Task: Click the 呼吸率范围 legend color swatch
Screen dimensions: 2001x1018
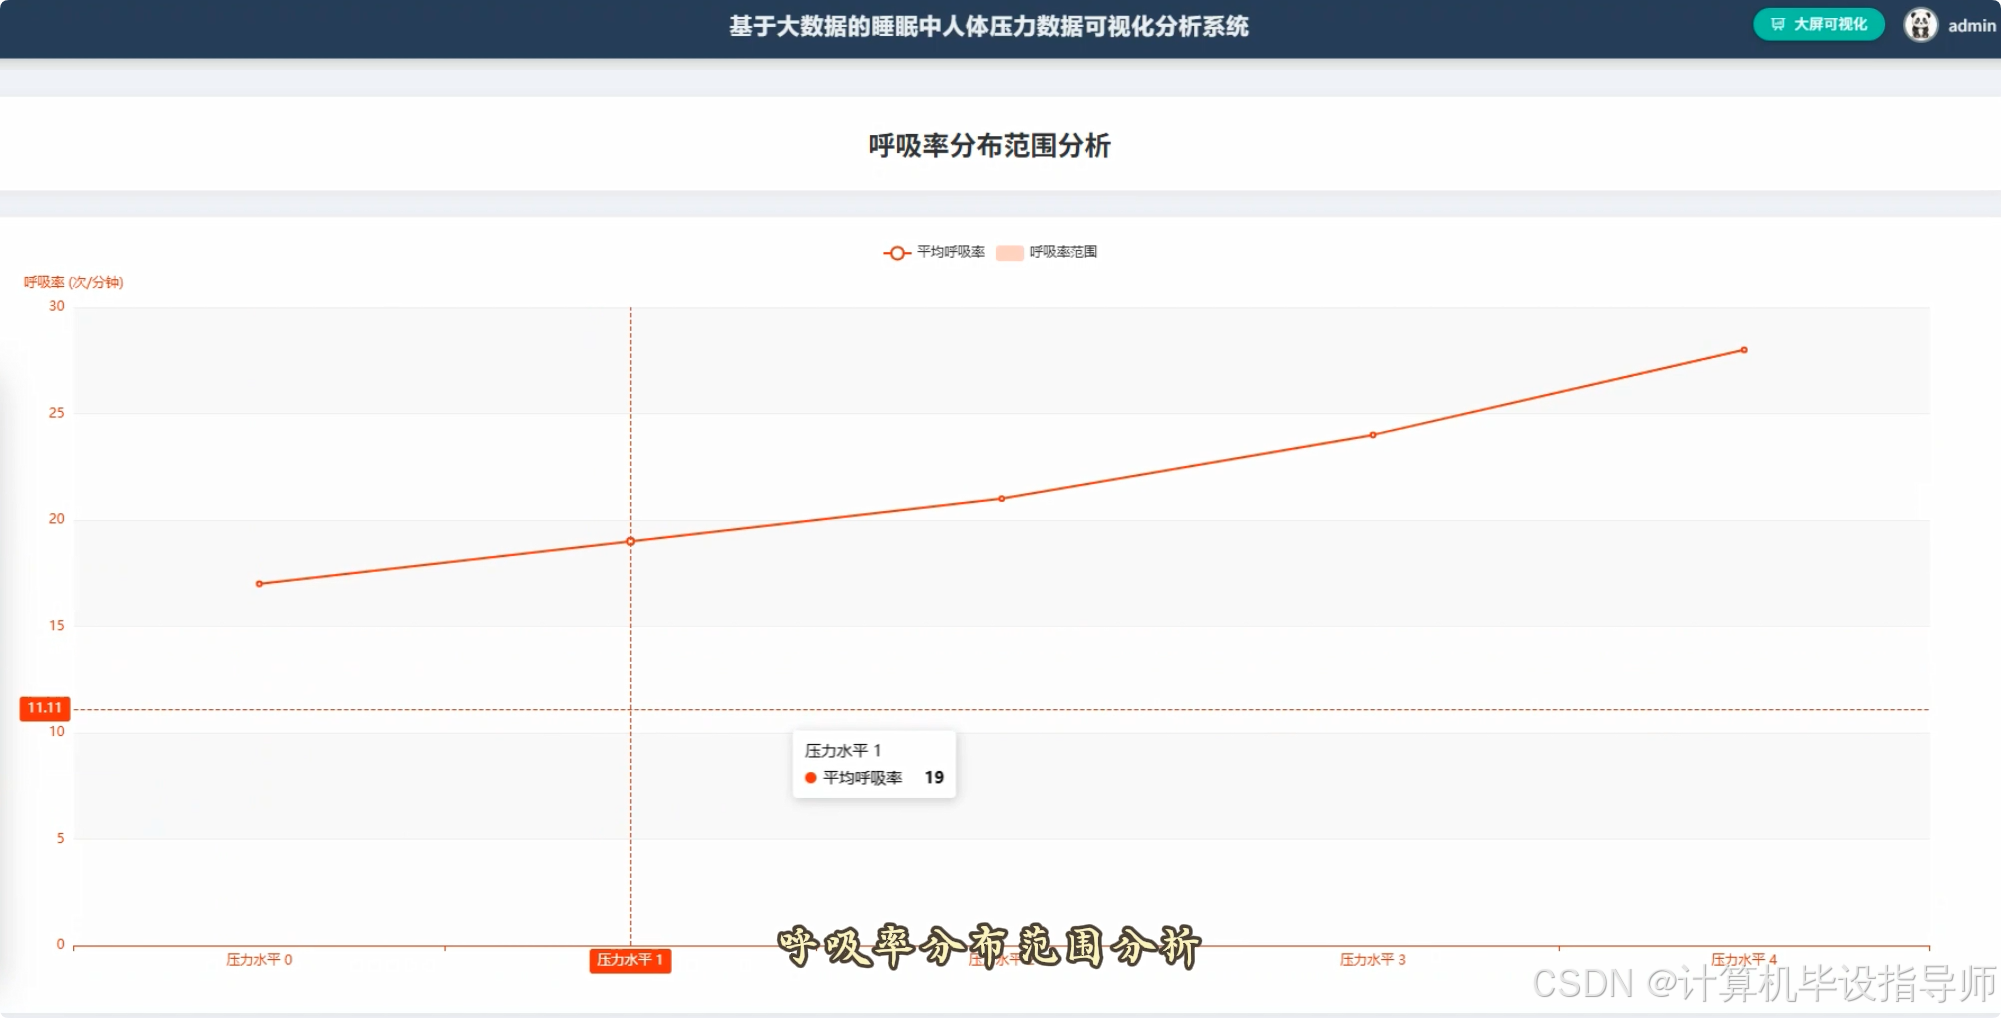Action: [x=1010, y=253]
